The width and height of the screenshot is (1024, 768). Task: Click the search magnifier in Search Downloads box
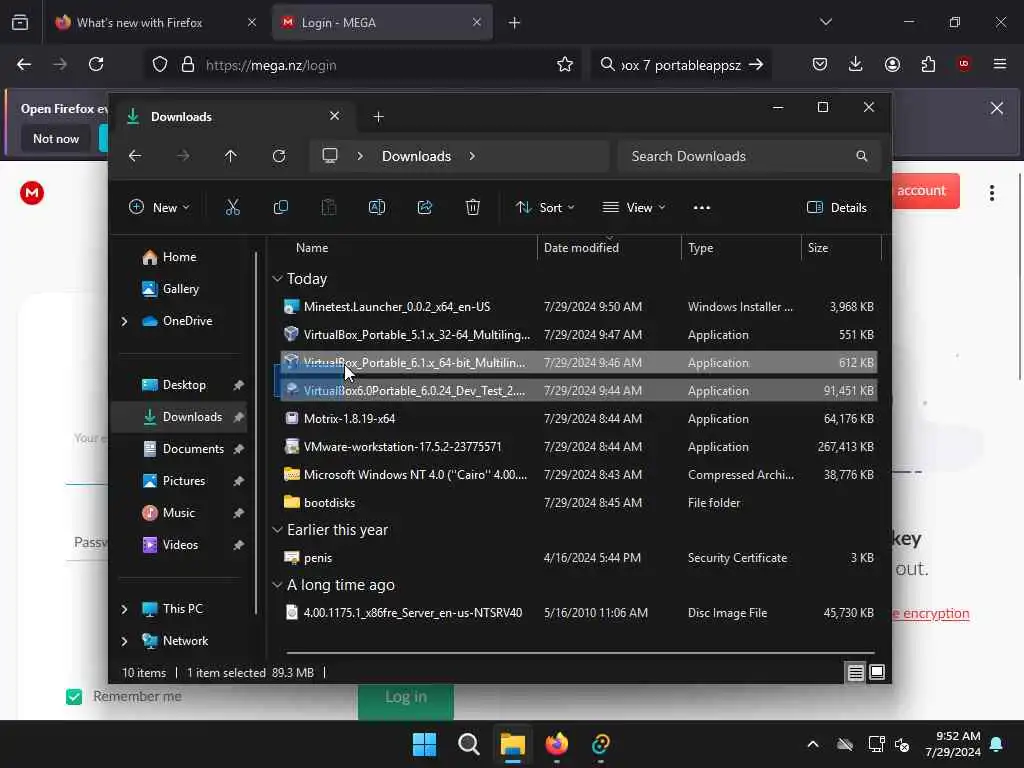(x=861, y=156)
